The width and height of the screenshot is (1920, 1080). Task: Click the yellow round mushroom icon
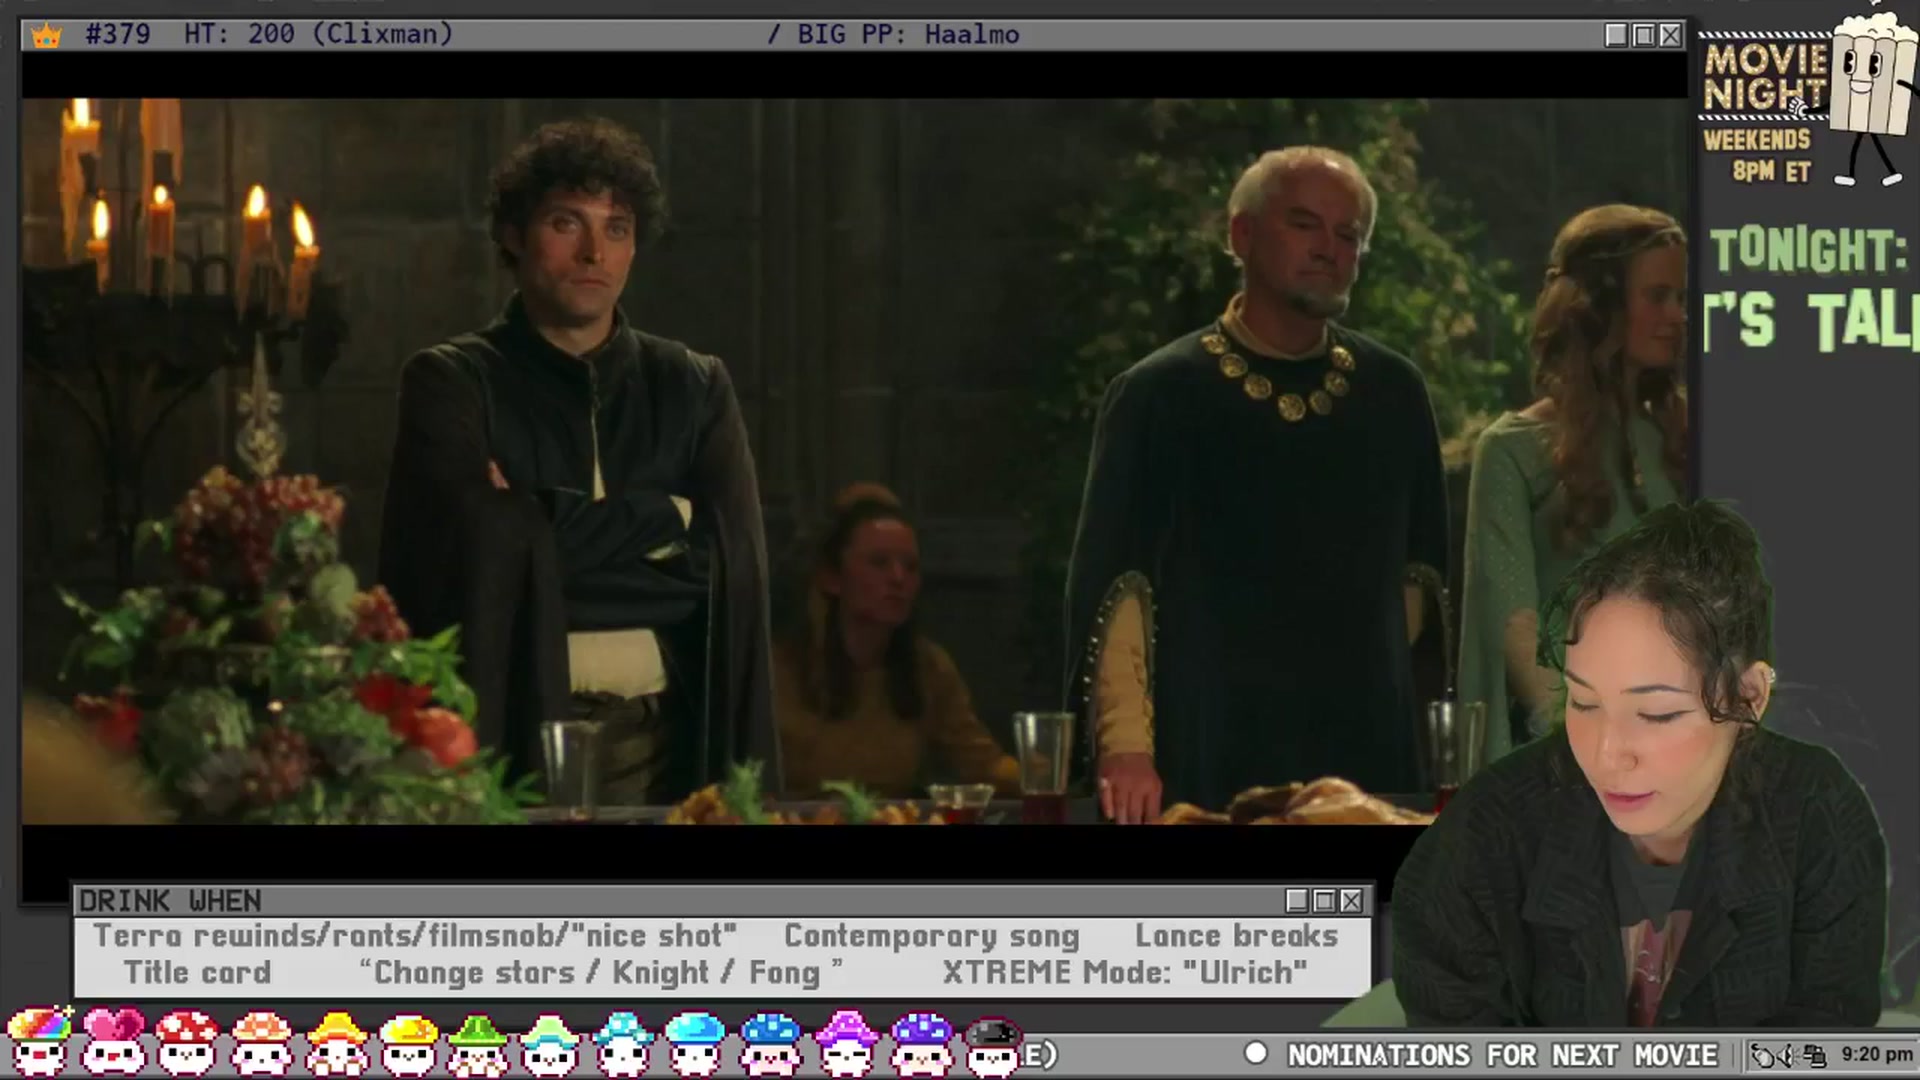coord(409,1044)
